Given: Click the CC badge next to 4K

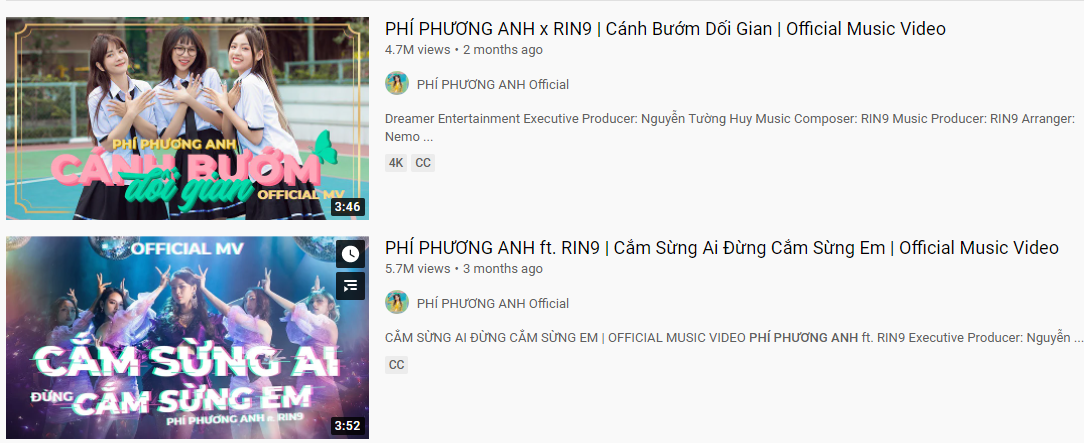Looking at the screenshot, I should (x=423, y=163).
